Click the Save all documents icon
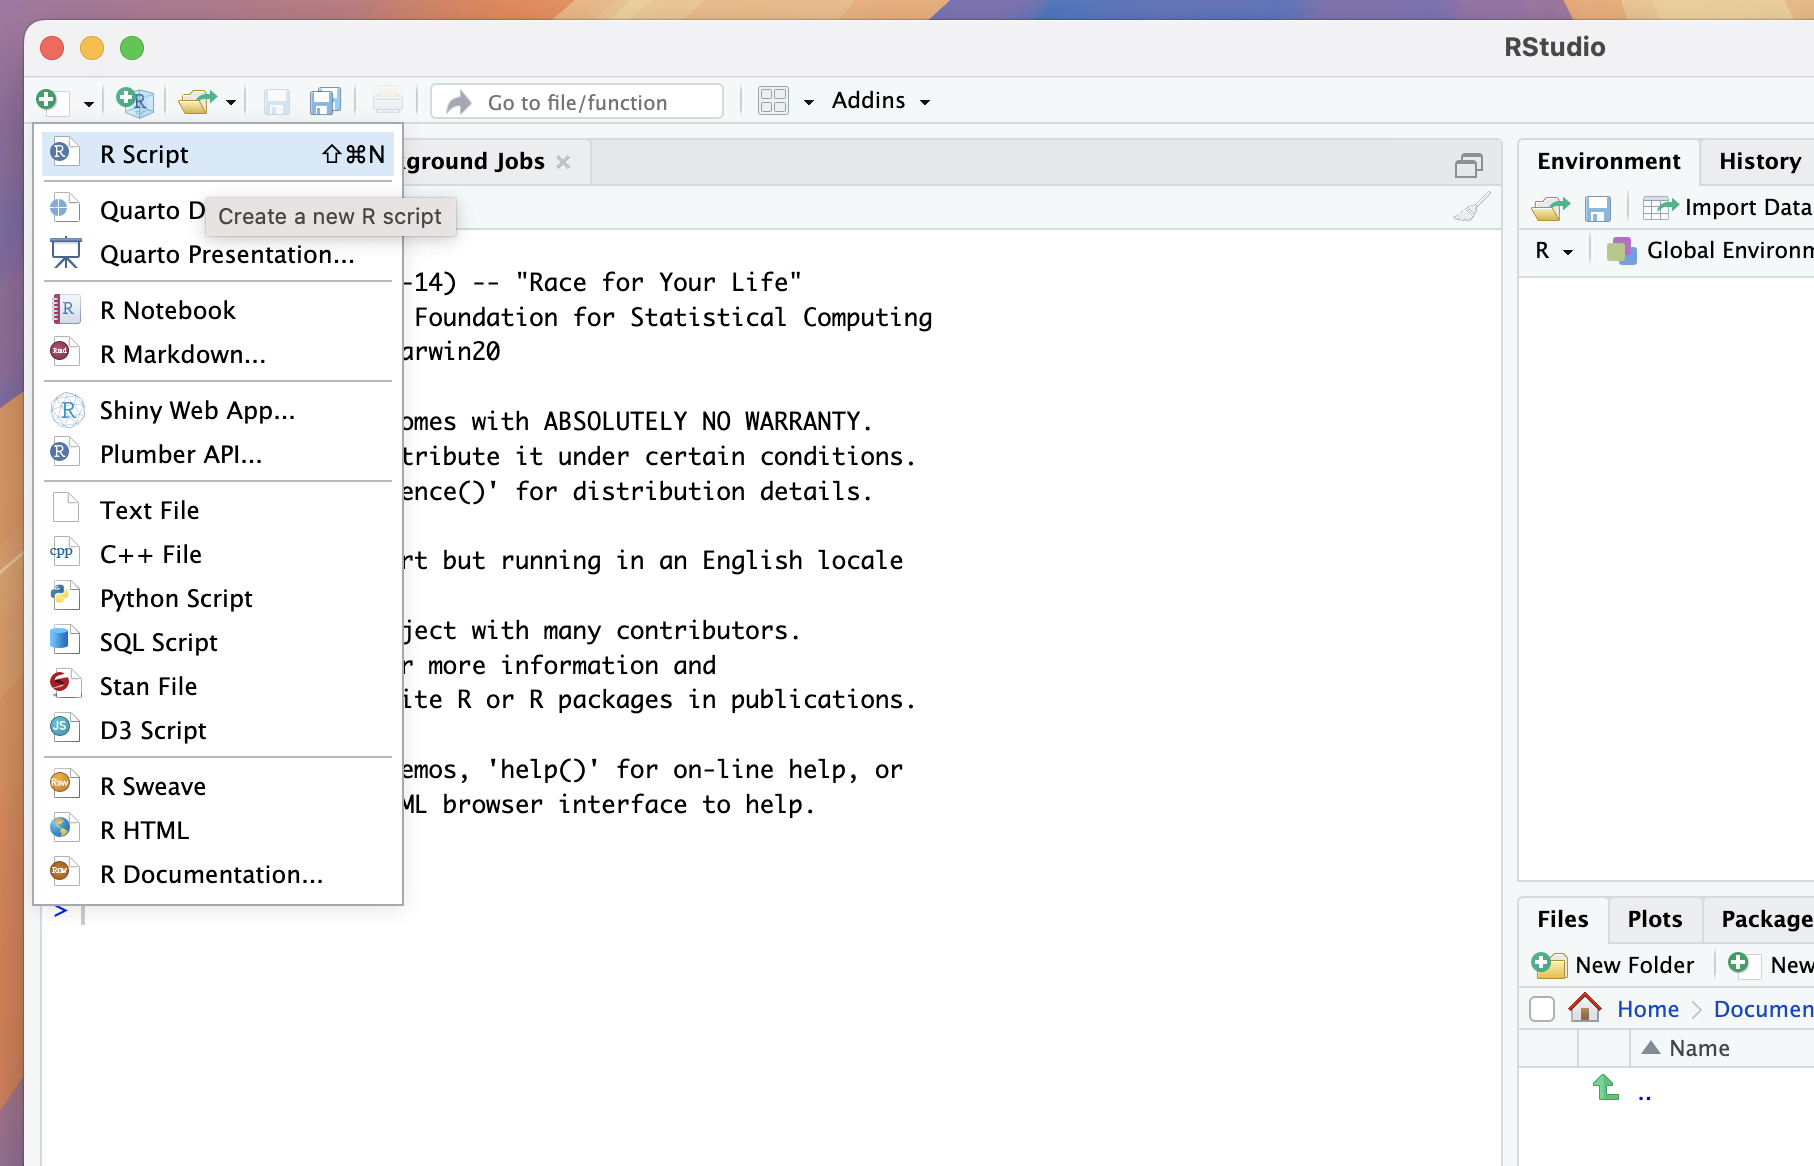Image resolution: width=1814 pixels, height=1166 pixels. [x=325, y=101]
